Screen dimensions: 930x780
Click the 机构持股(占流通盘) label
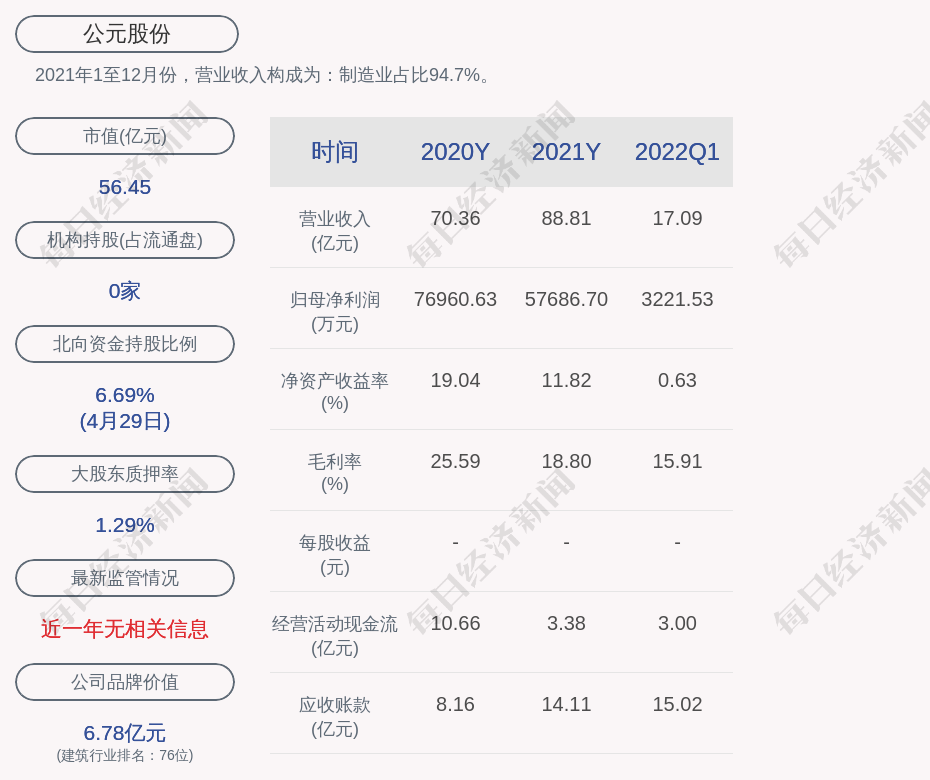coord(125,240)
